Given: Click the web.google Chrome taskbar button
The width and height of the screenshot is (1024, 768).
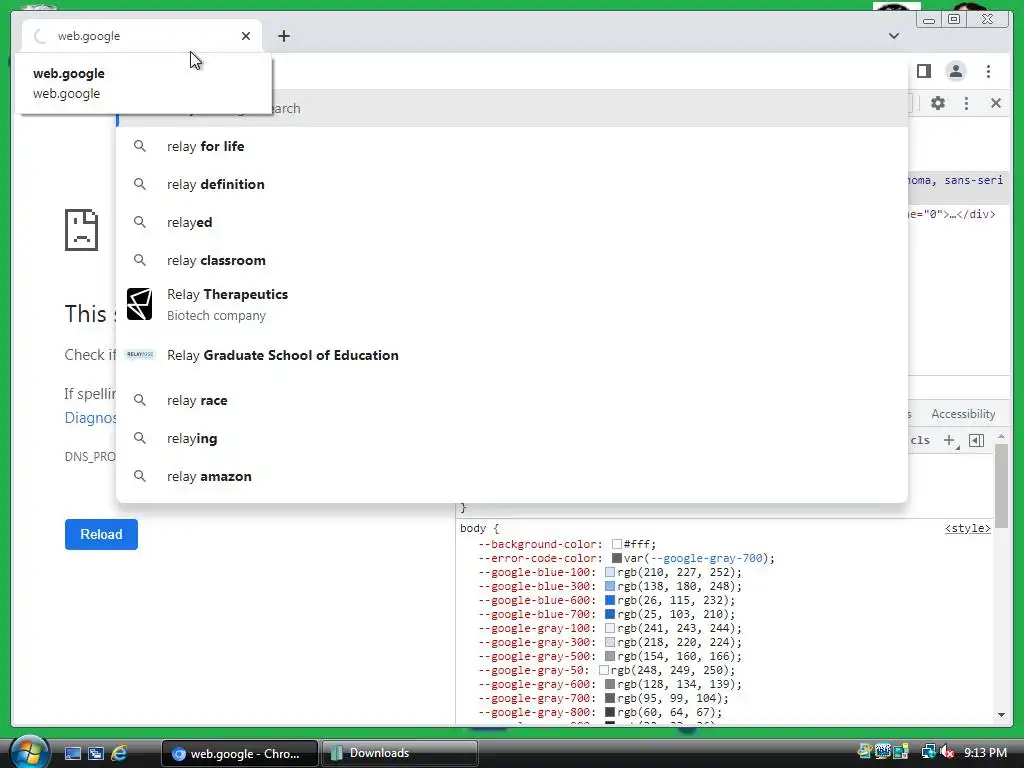Looking at the screenshot, I should 239,753.
